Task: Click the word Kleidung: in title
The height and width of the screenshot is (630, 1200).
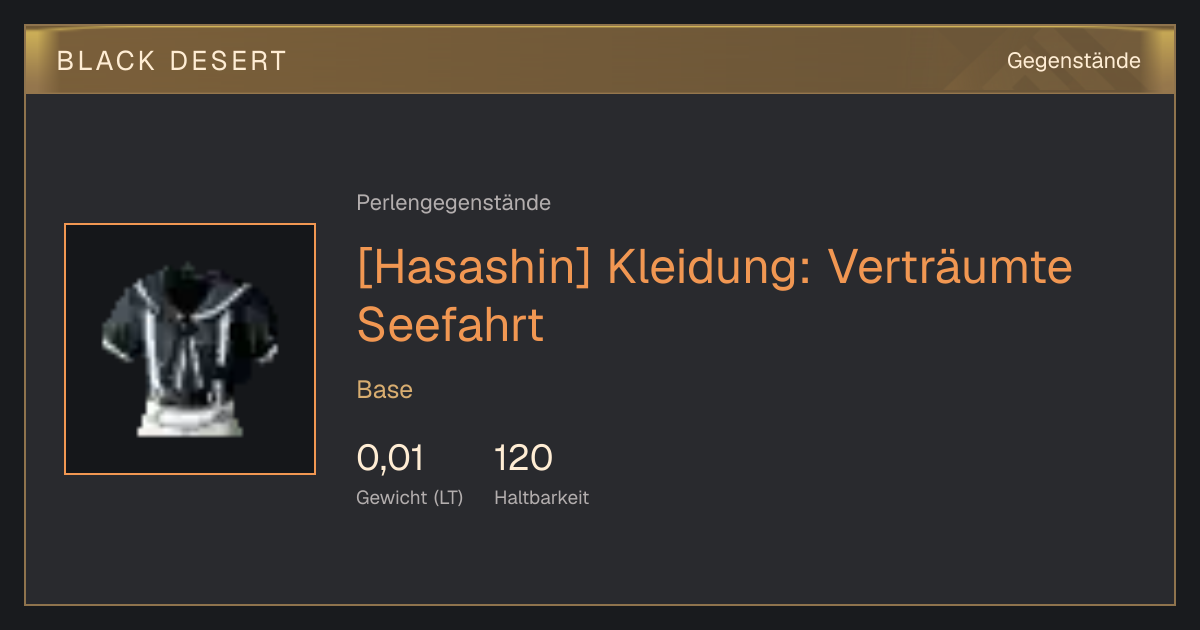Action: [x=710, y=267]
